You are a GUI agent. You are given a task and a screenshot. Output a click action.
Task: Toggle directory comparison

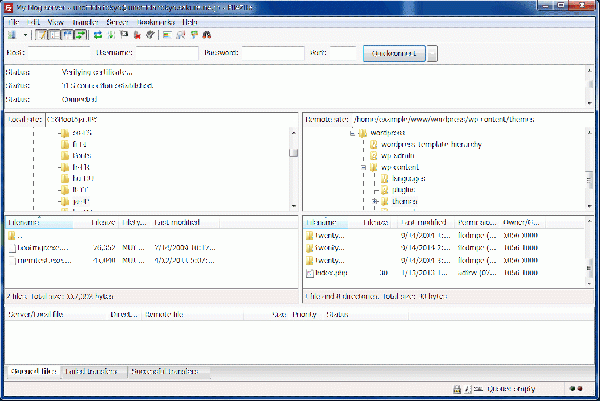click(x=180, y=35)
